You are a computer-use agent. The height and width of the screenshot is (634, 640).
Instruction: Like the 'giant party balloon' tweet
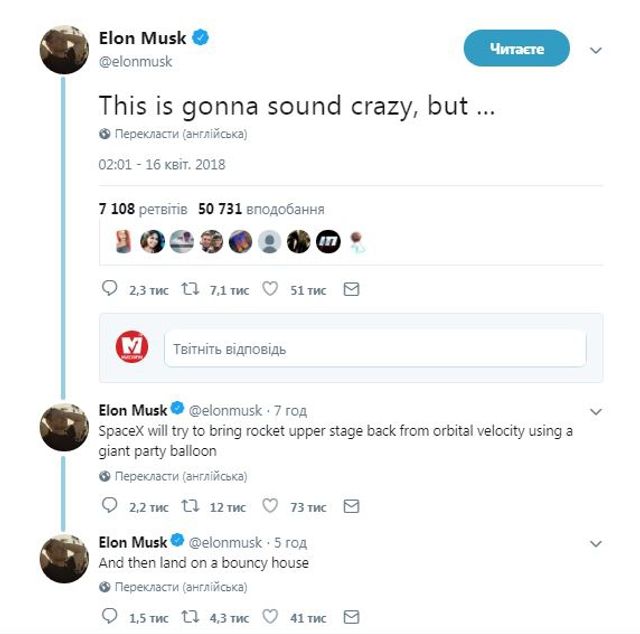click(269, 507)
